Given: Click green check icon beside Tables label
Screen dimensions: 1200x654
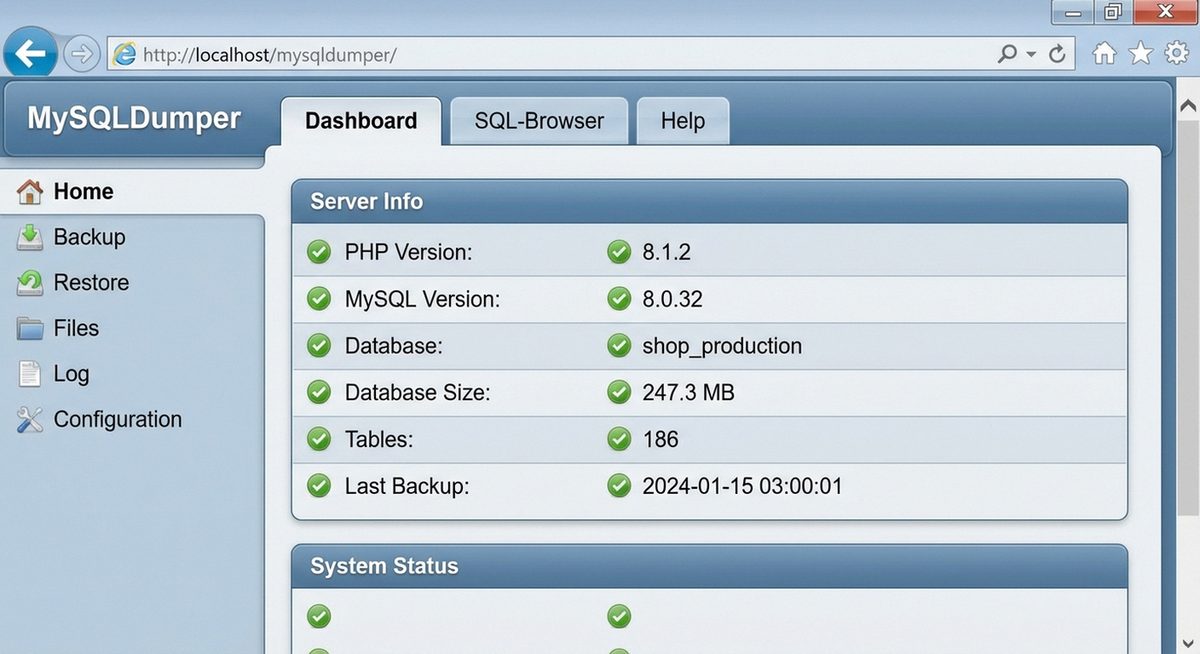Looking at the screenshot, I should (x=319, y=439).
